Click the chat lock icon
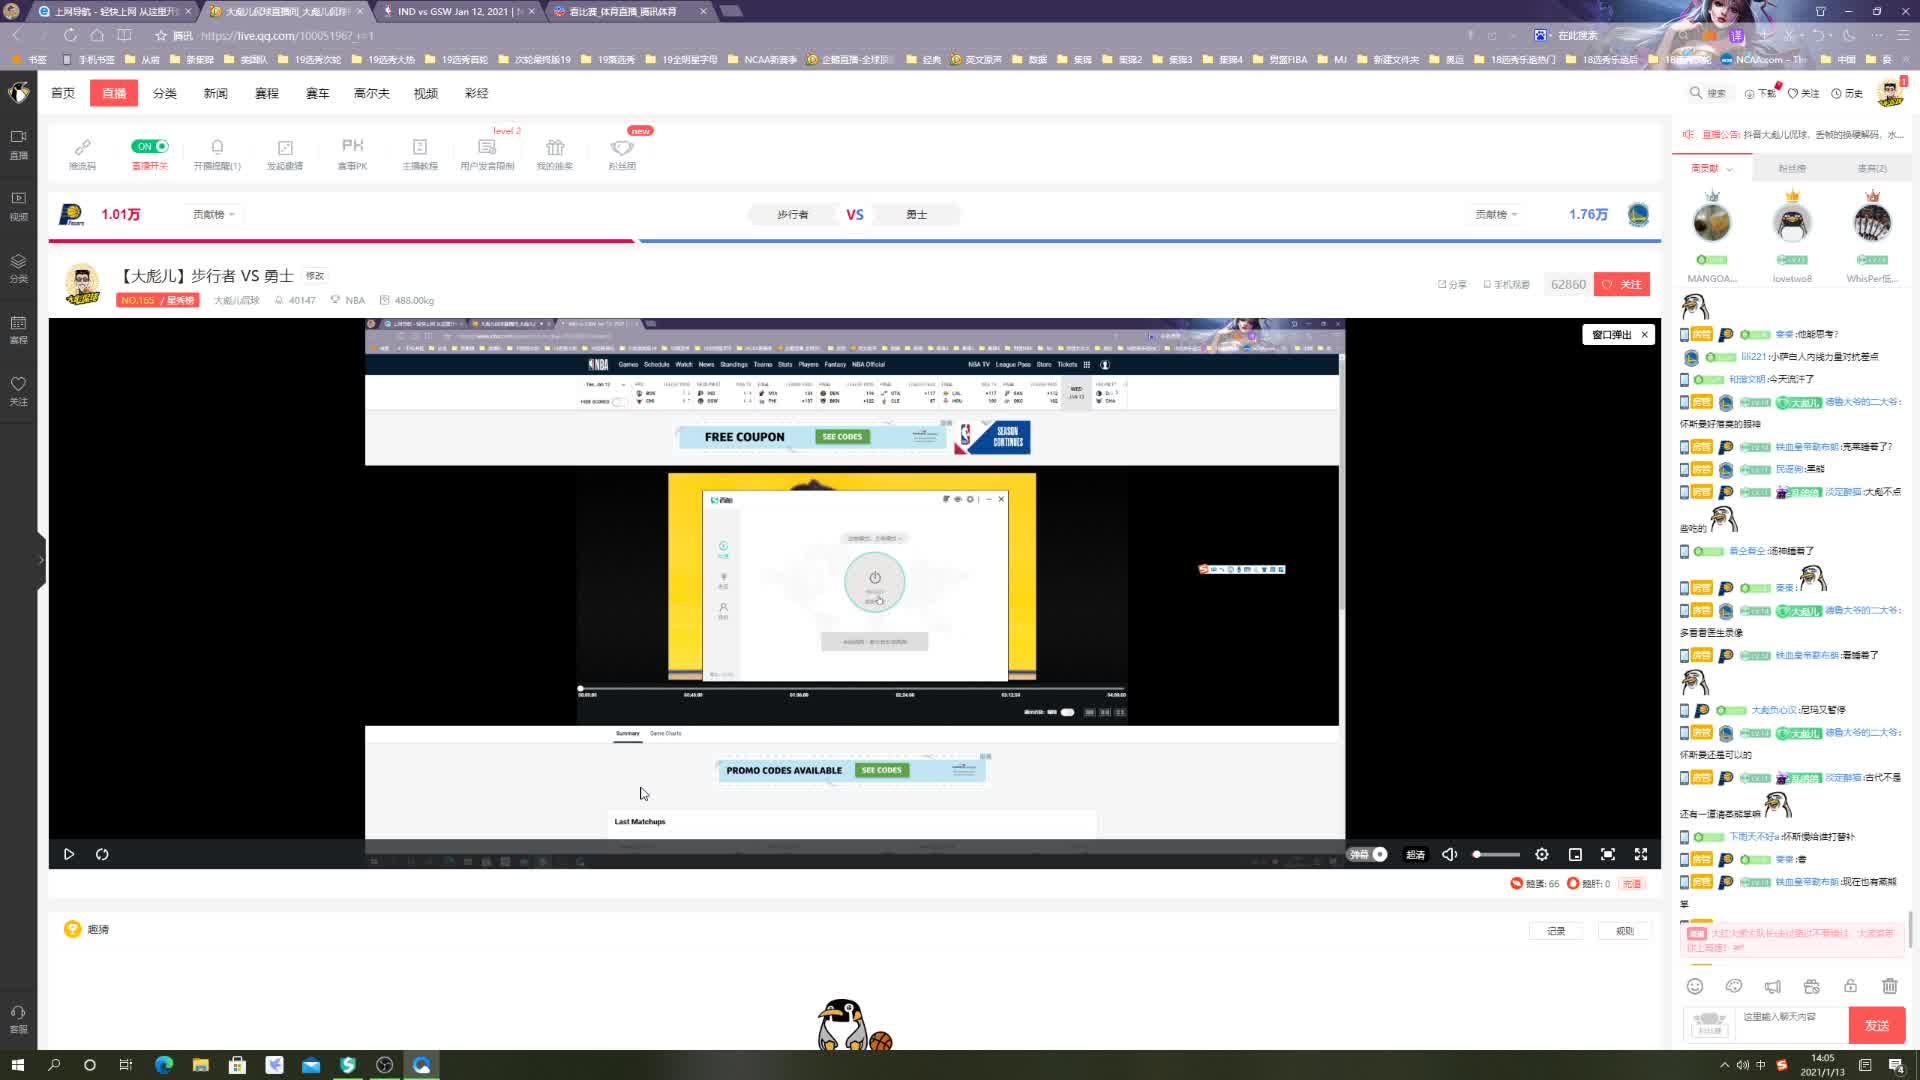This screenshot has width=1920, height=1080. point(1850,986)
